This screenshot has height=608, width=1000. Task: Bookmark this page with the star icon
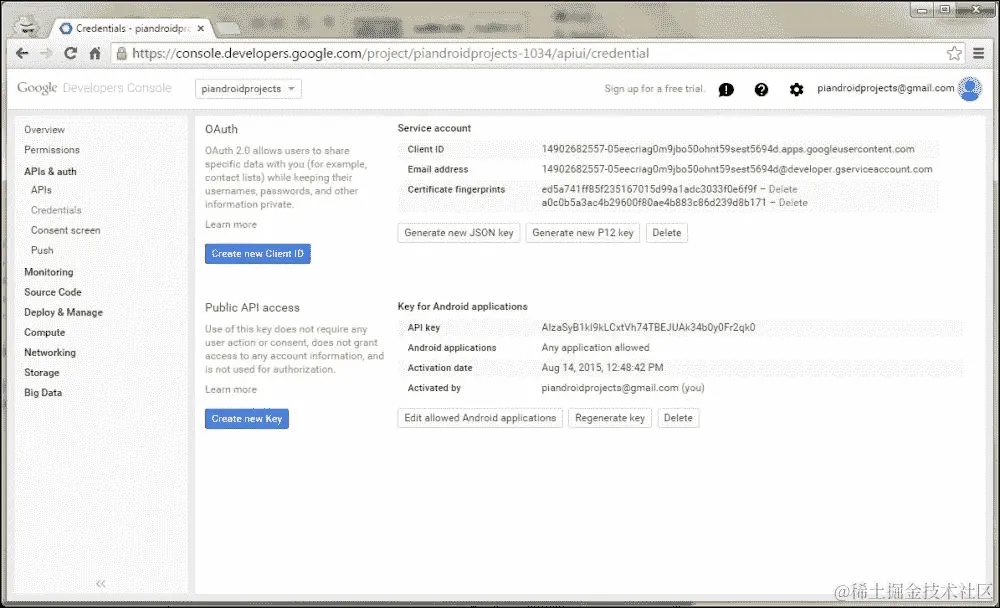[x=954, y=54]
